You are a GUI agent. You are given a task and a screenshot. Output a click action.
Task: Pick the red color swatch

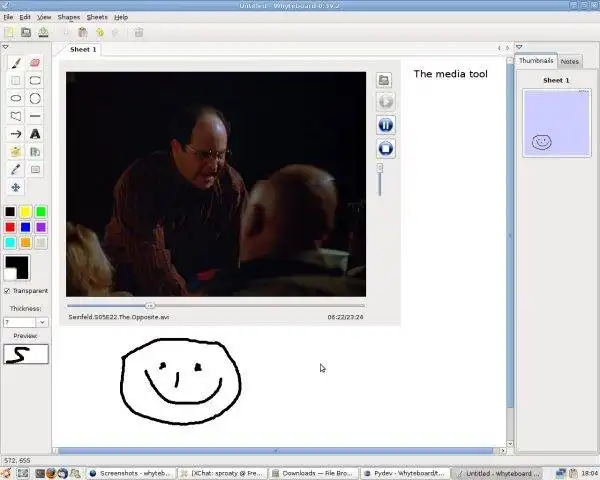[10, 227]
